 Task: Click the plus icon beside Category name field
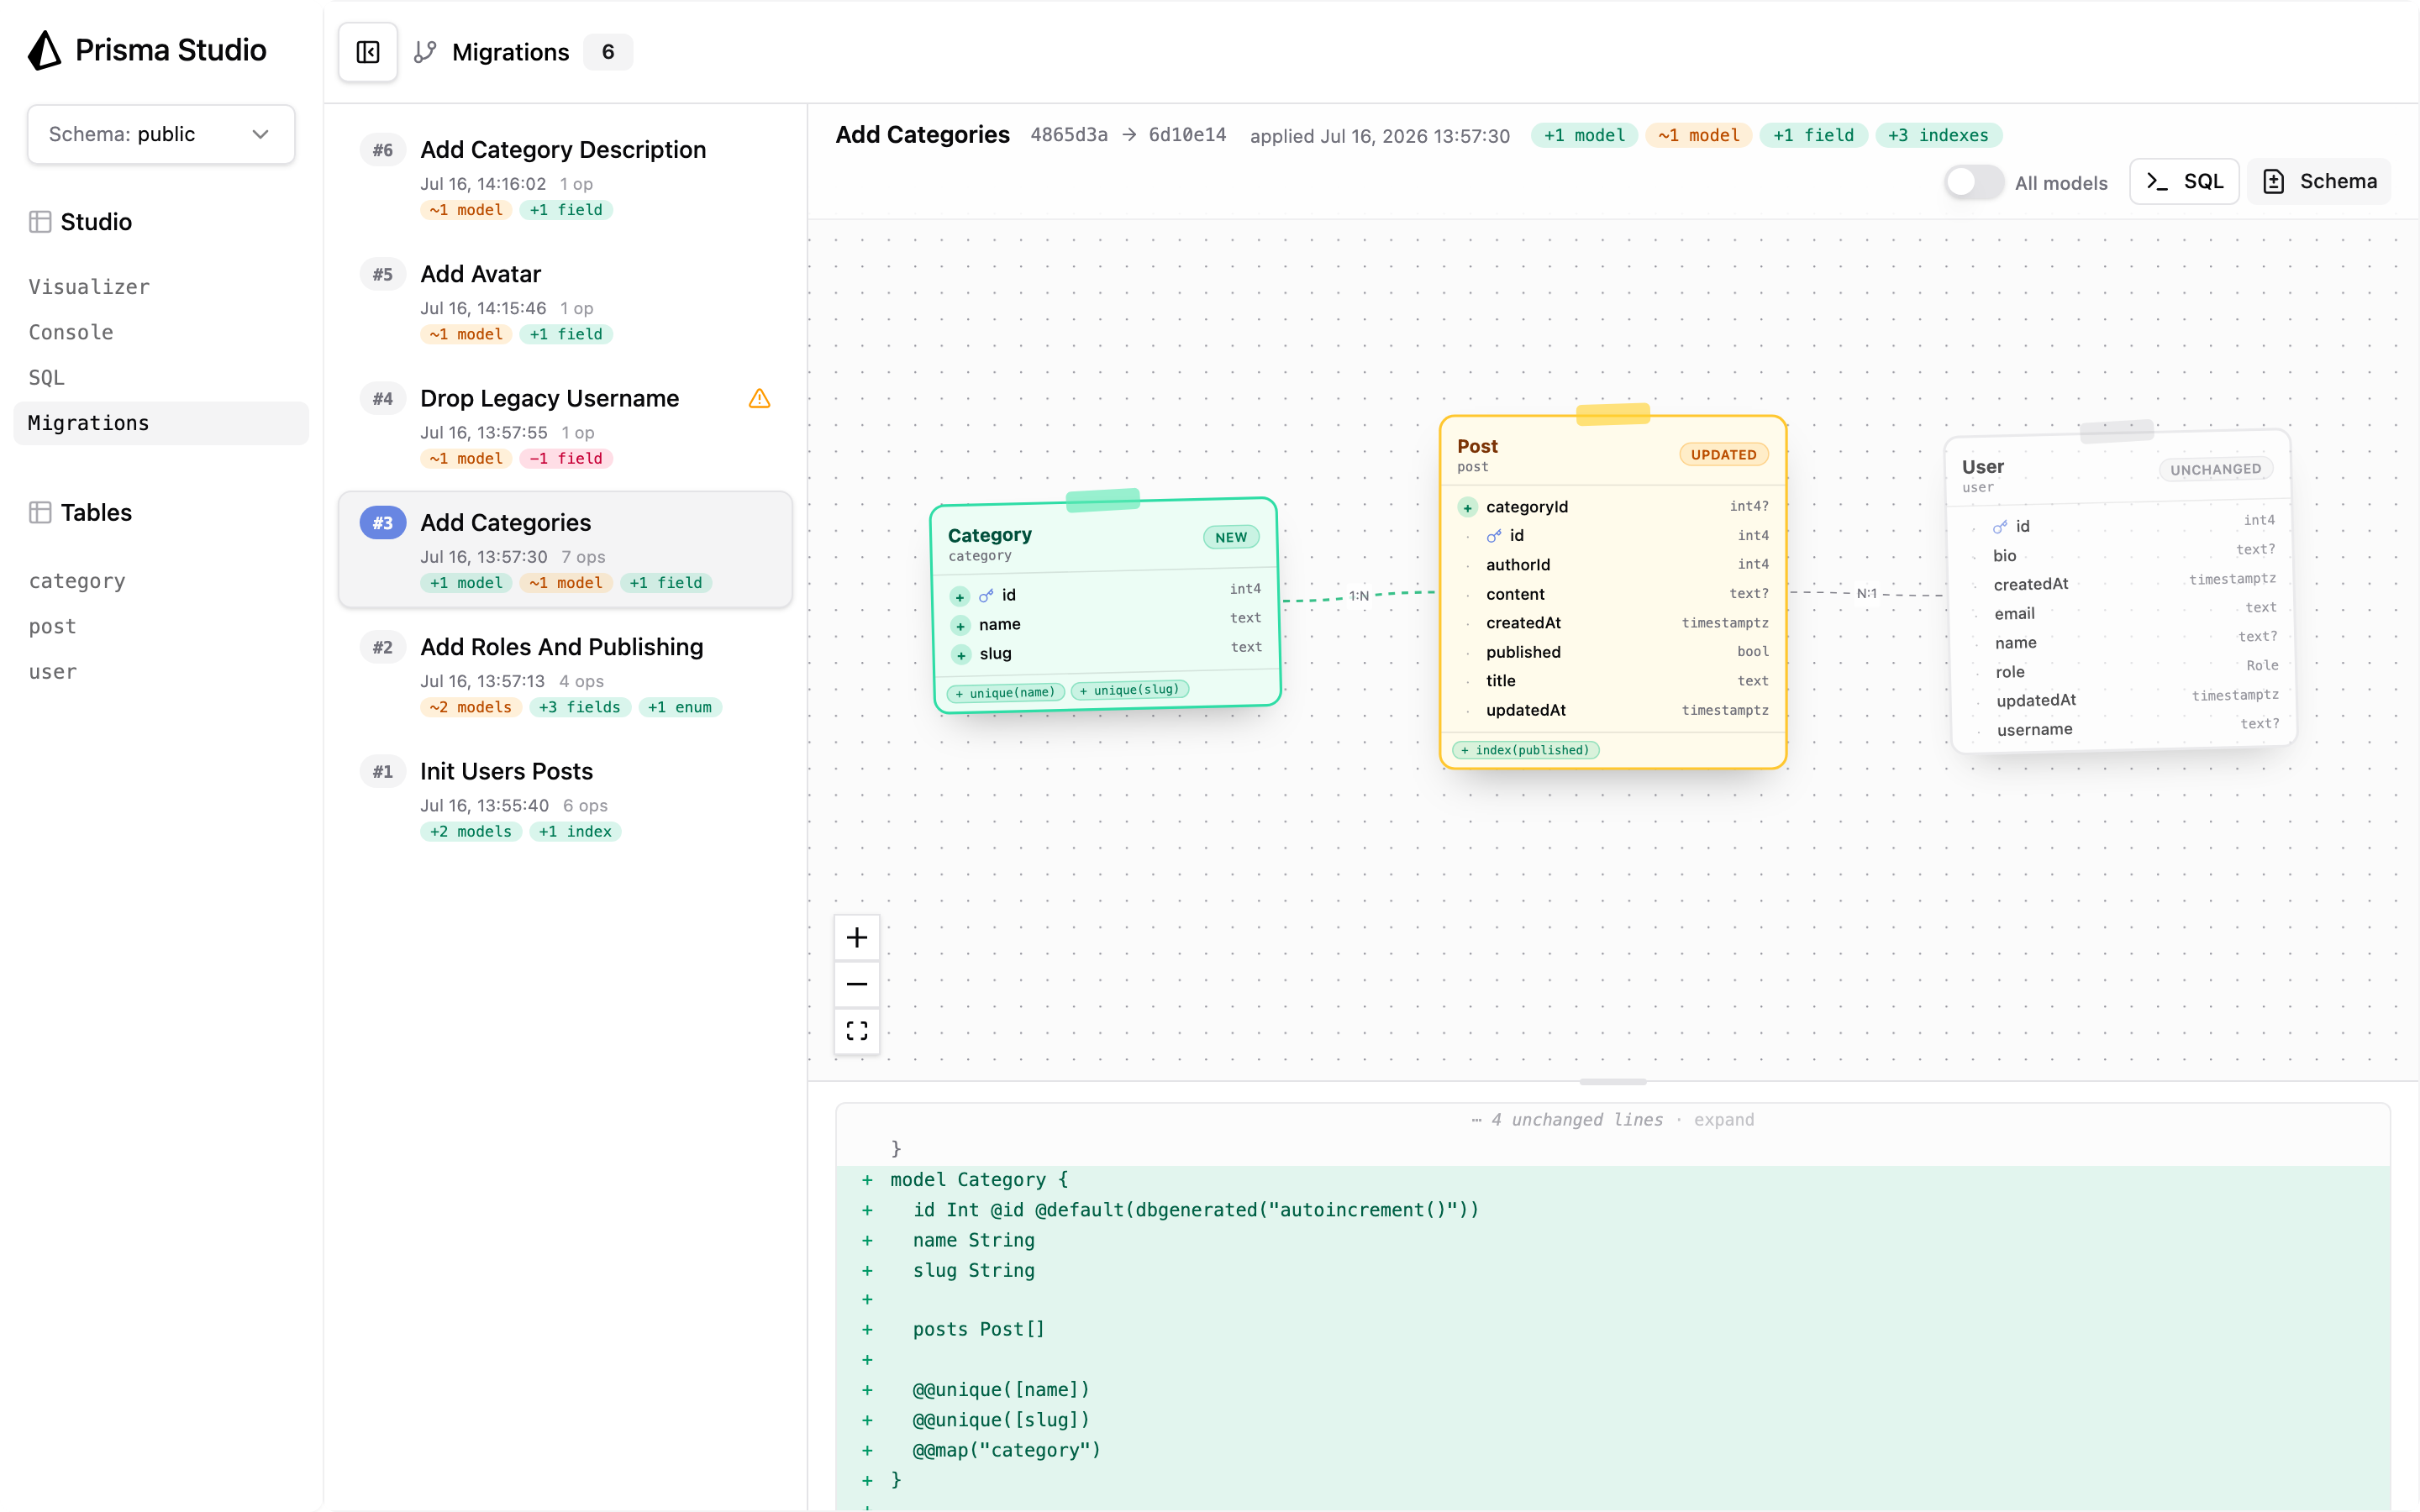[960, 626]
